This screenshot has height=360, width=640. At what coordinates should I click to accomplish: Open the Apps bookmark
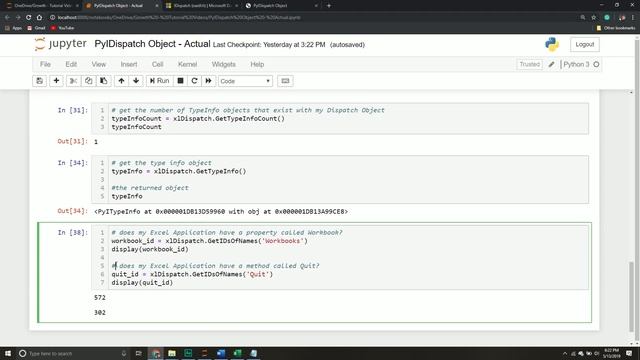(x=13, y=28)
